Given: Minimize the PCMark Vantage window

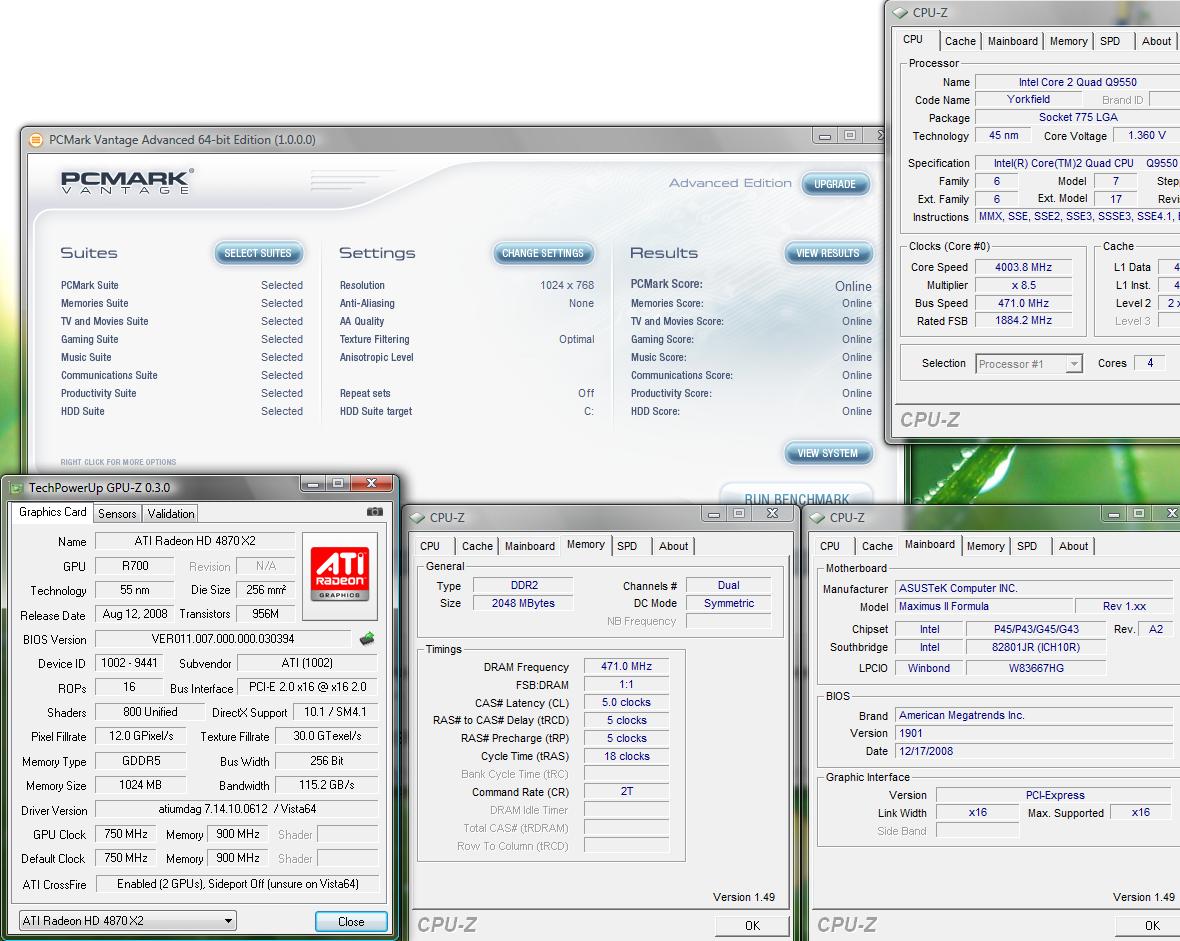Looking at the screenshot, I should tap(826, 136).
